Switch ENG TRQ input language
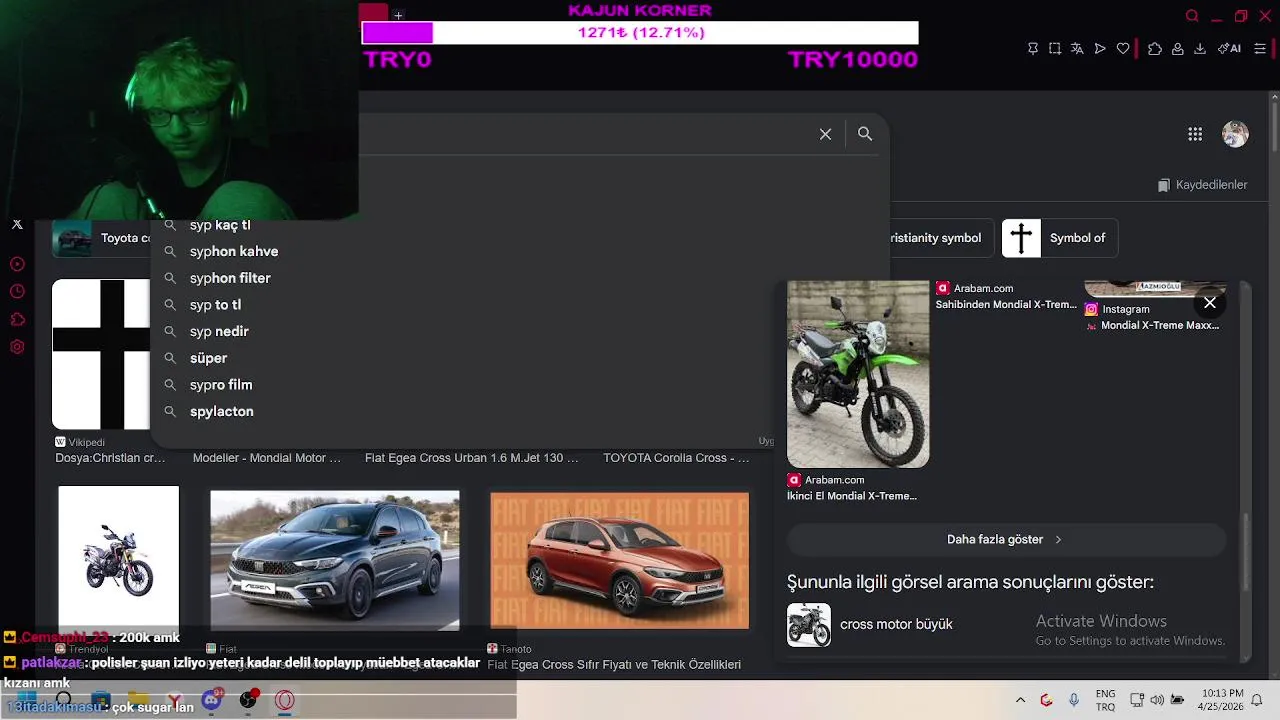The width and height of the screenshot is (1280, 720). (x=1105, y=700)
